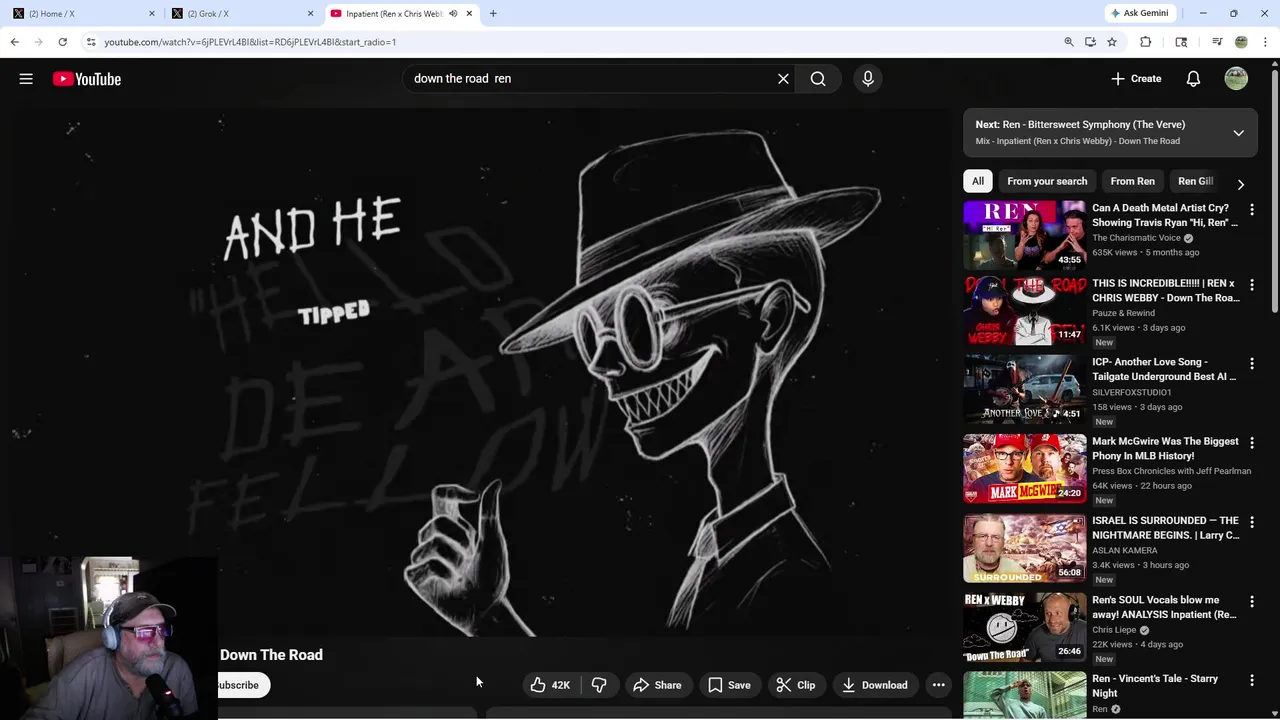
Task: Open the Mark McGwire video thumbnail
Action: [1024, 468]
